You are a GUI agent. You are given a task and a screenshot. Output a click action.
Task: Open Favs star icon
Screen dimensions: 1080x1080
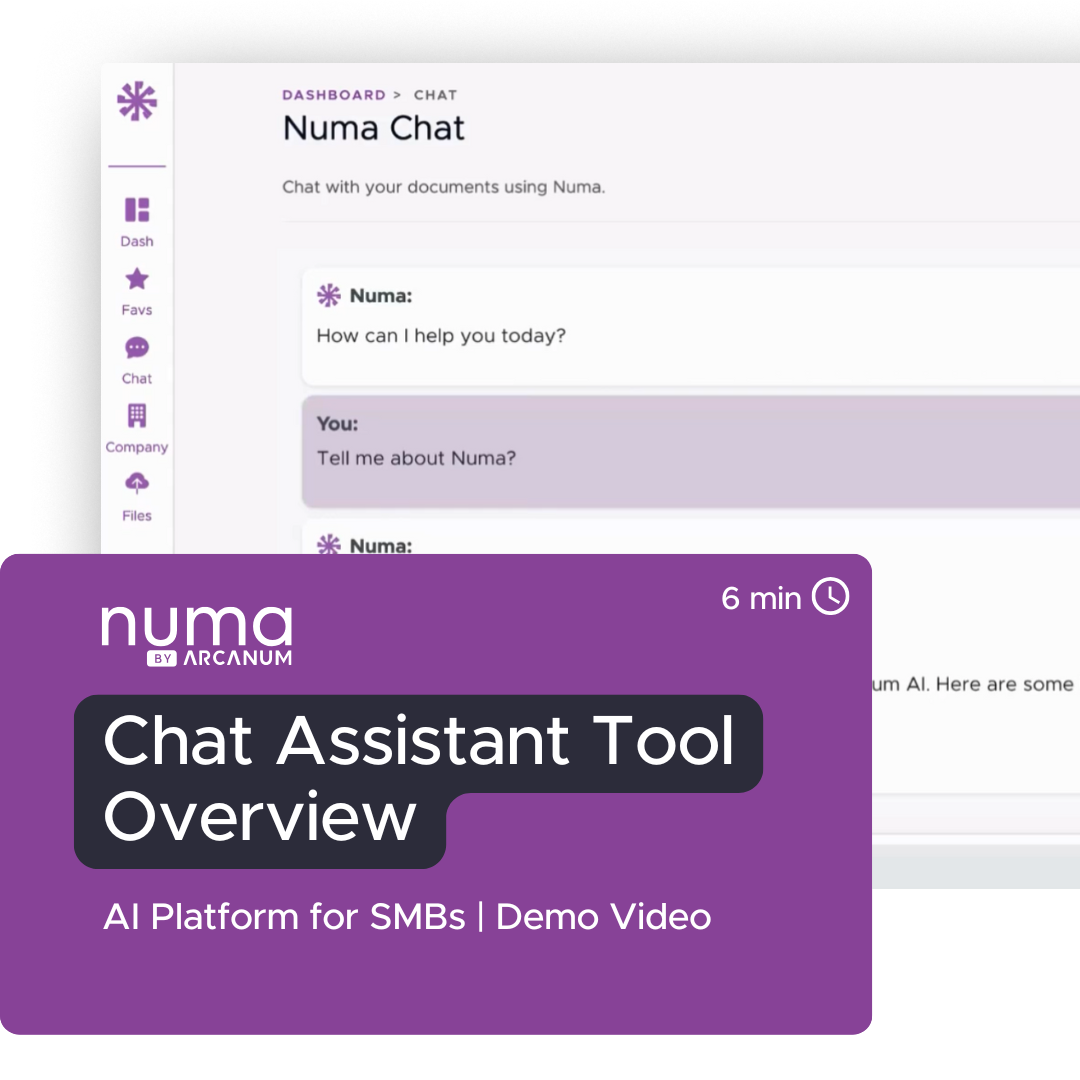pyautogui.click(x=137, y=279)
